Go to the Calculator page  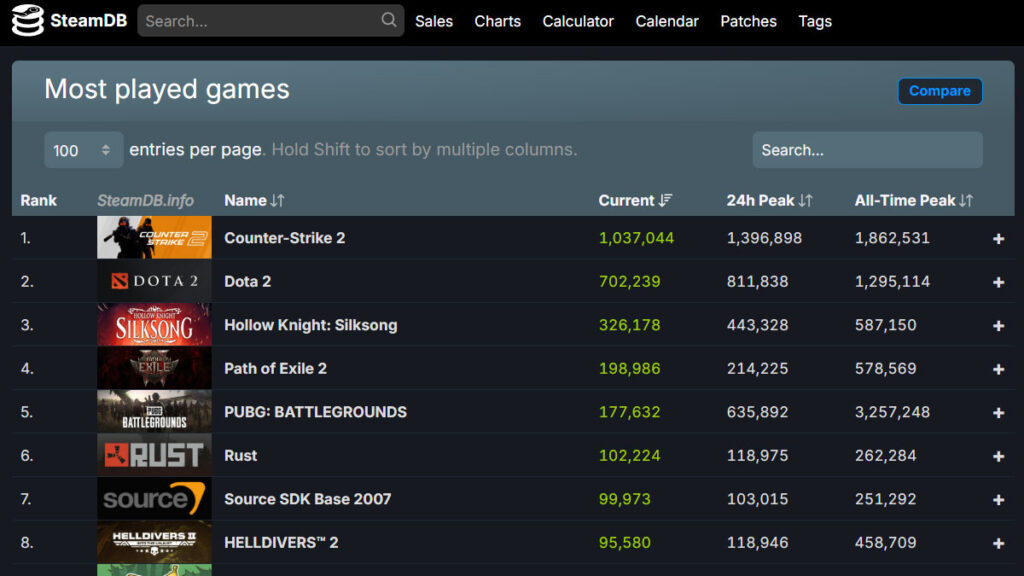coord(578,20)
